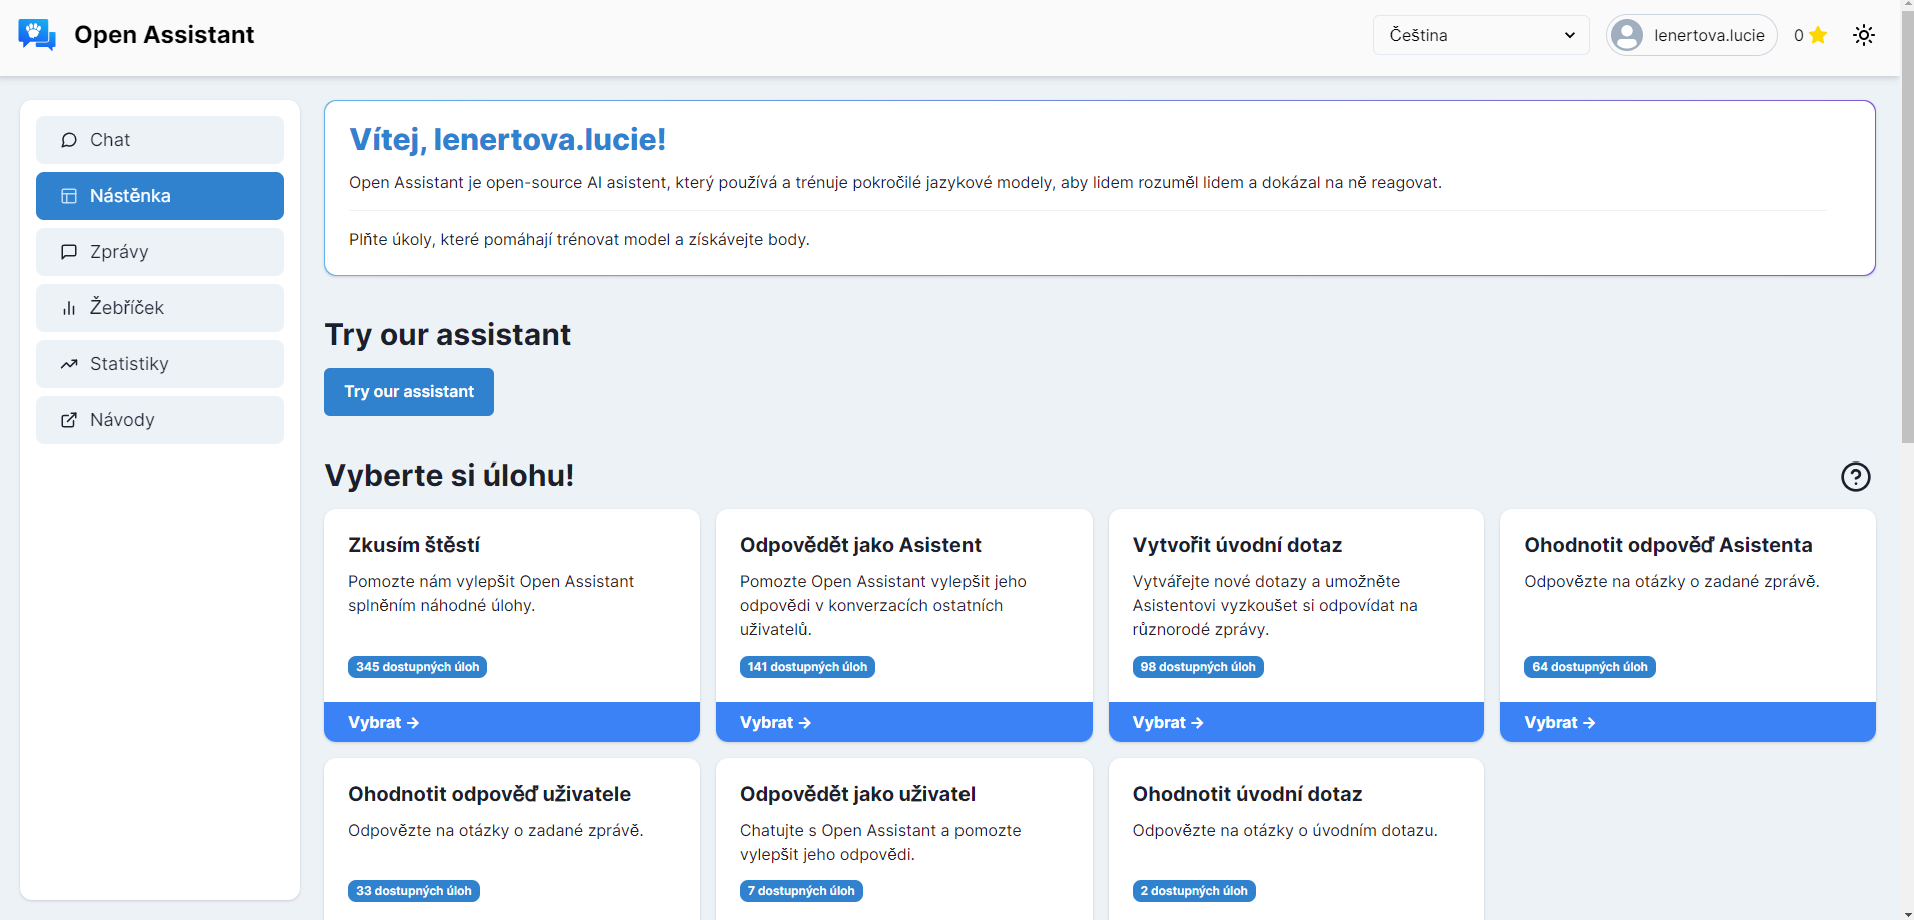Click the arrow in Odpovědět jako Asistent Vybrat
1914x920 pixels.
tap(805, 722)
